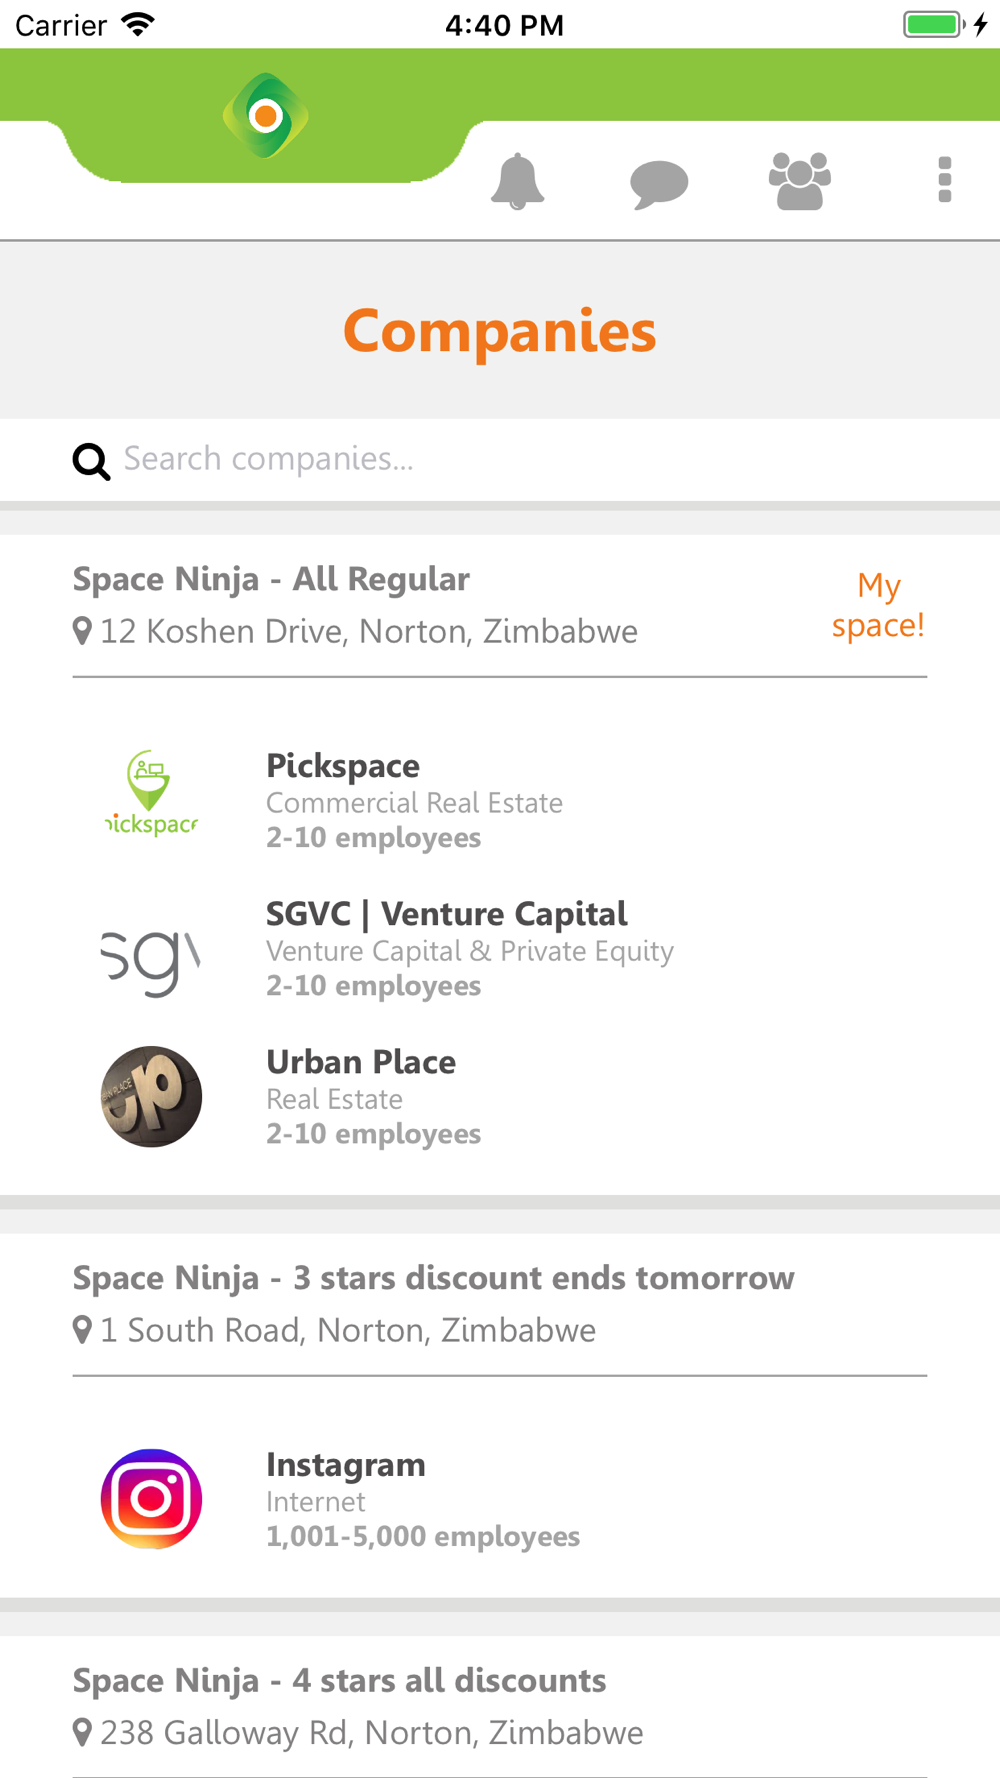Open the chat messages bubble icon

click(x=659, y=184)
